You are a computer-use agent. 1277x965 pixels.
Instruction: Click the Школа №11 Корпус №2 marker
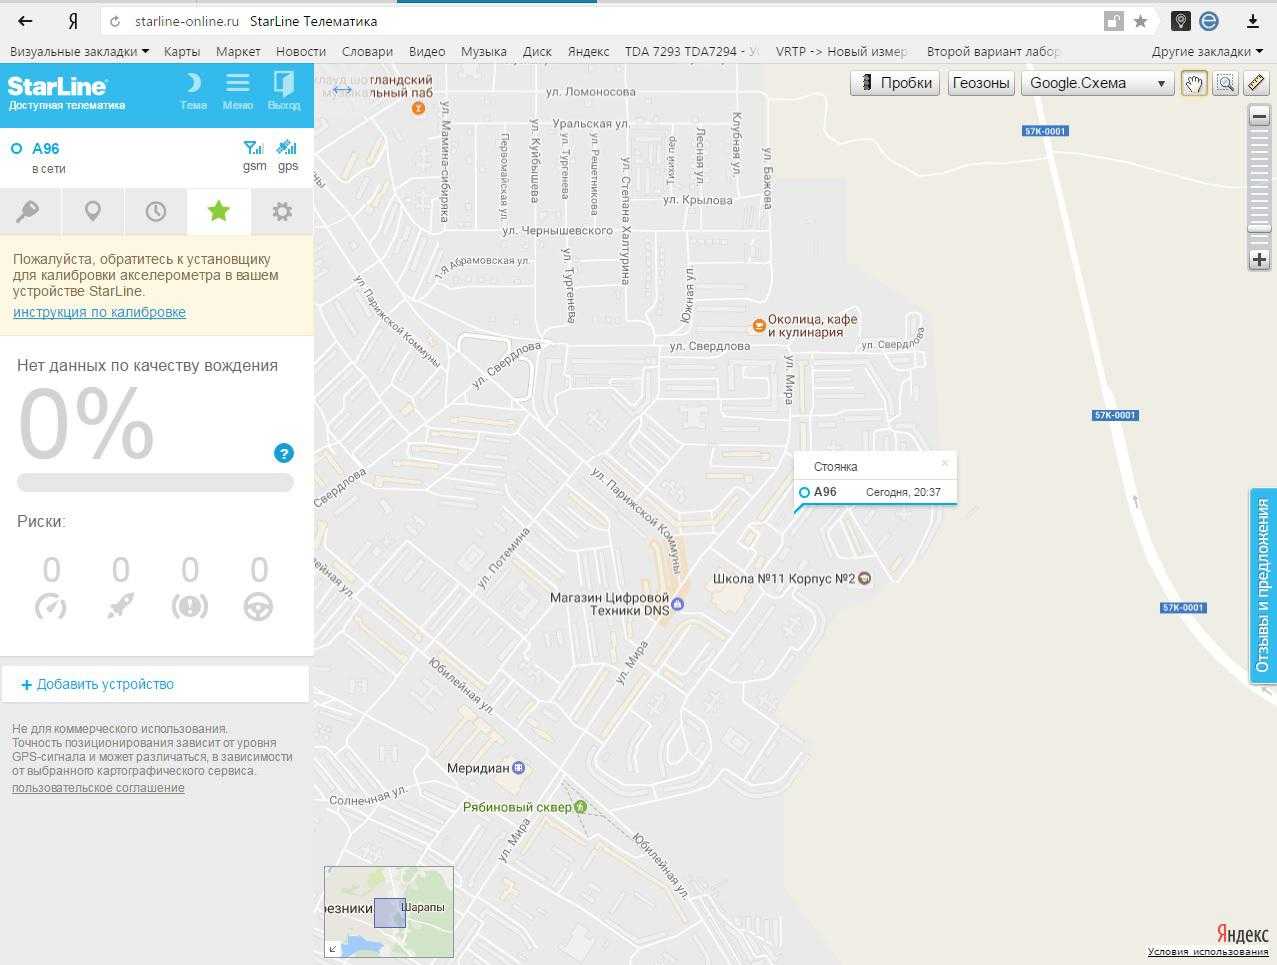click(865, 578)
